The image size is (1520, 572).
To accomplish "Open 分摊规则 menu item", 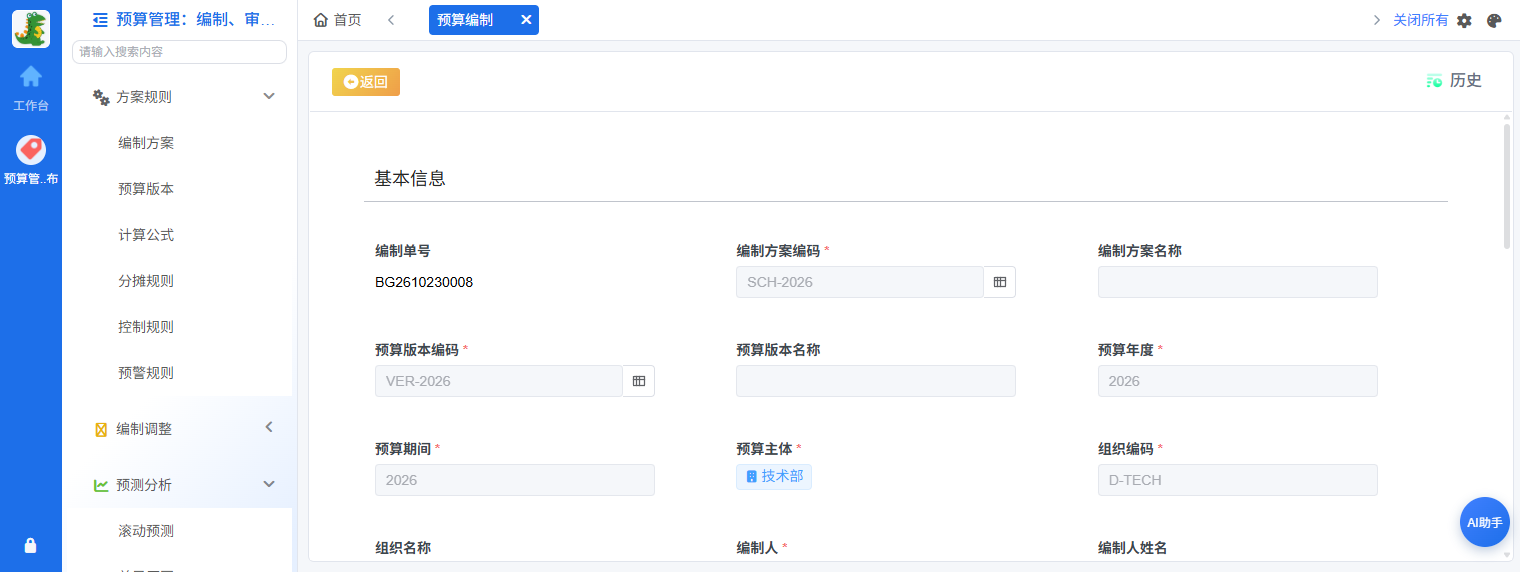I will click(x=146, y=281).
